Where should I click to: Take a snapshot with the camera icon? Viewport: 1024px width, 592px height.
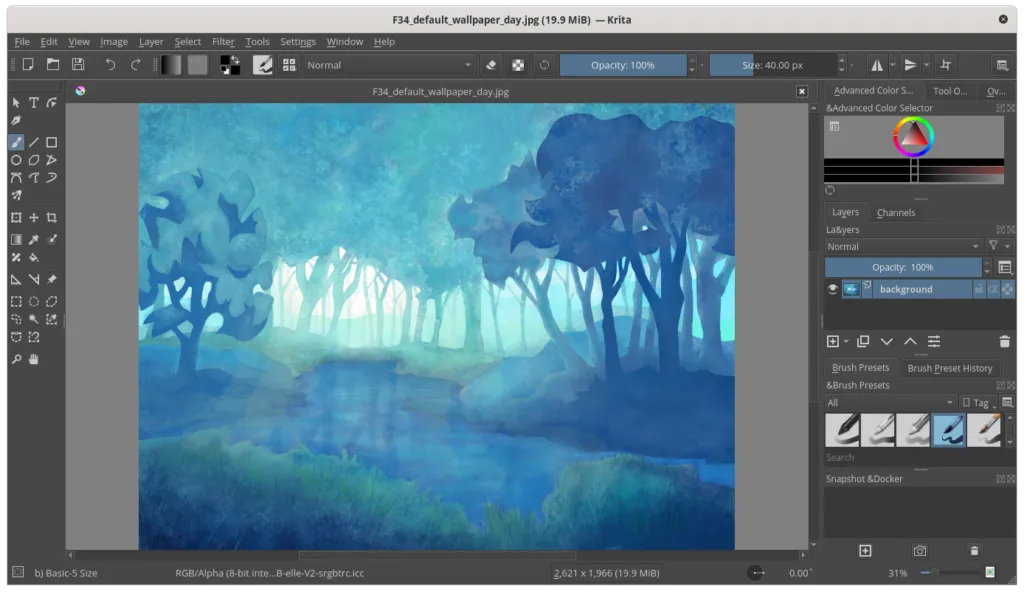(919, 551)
